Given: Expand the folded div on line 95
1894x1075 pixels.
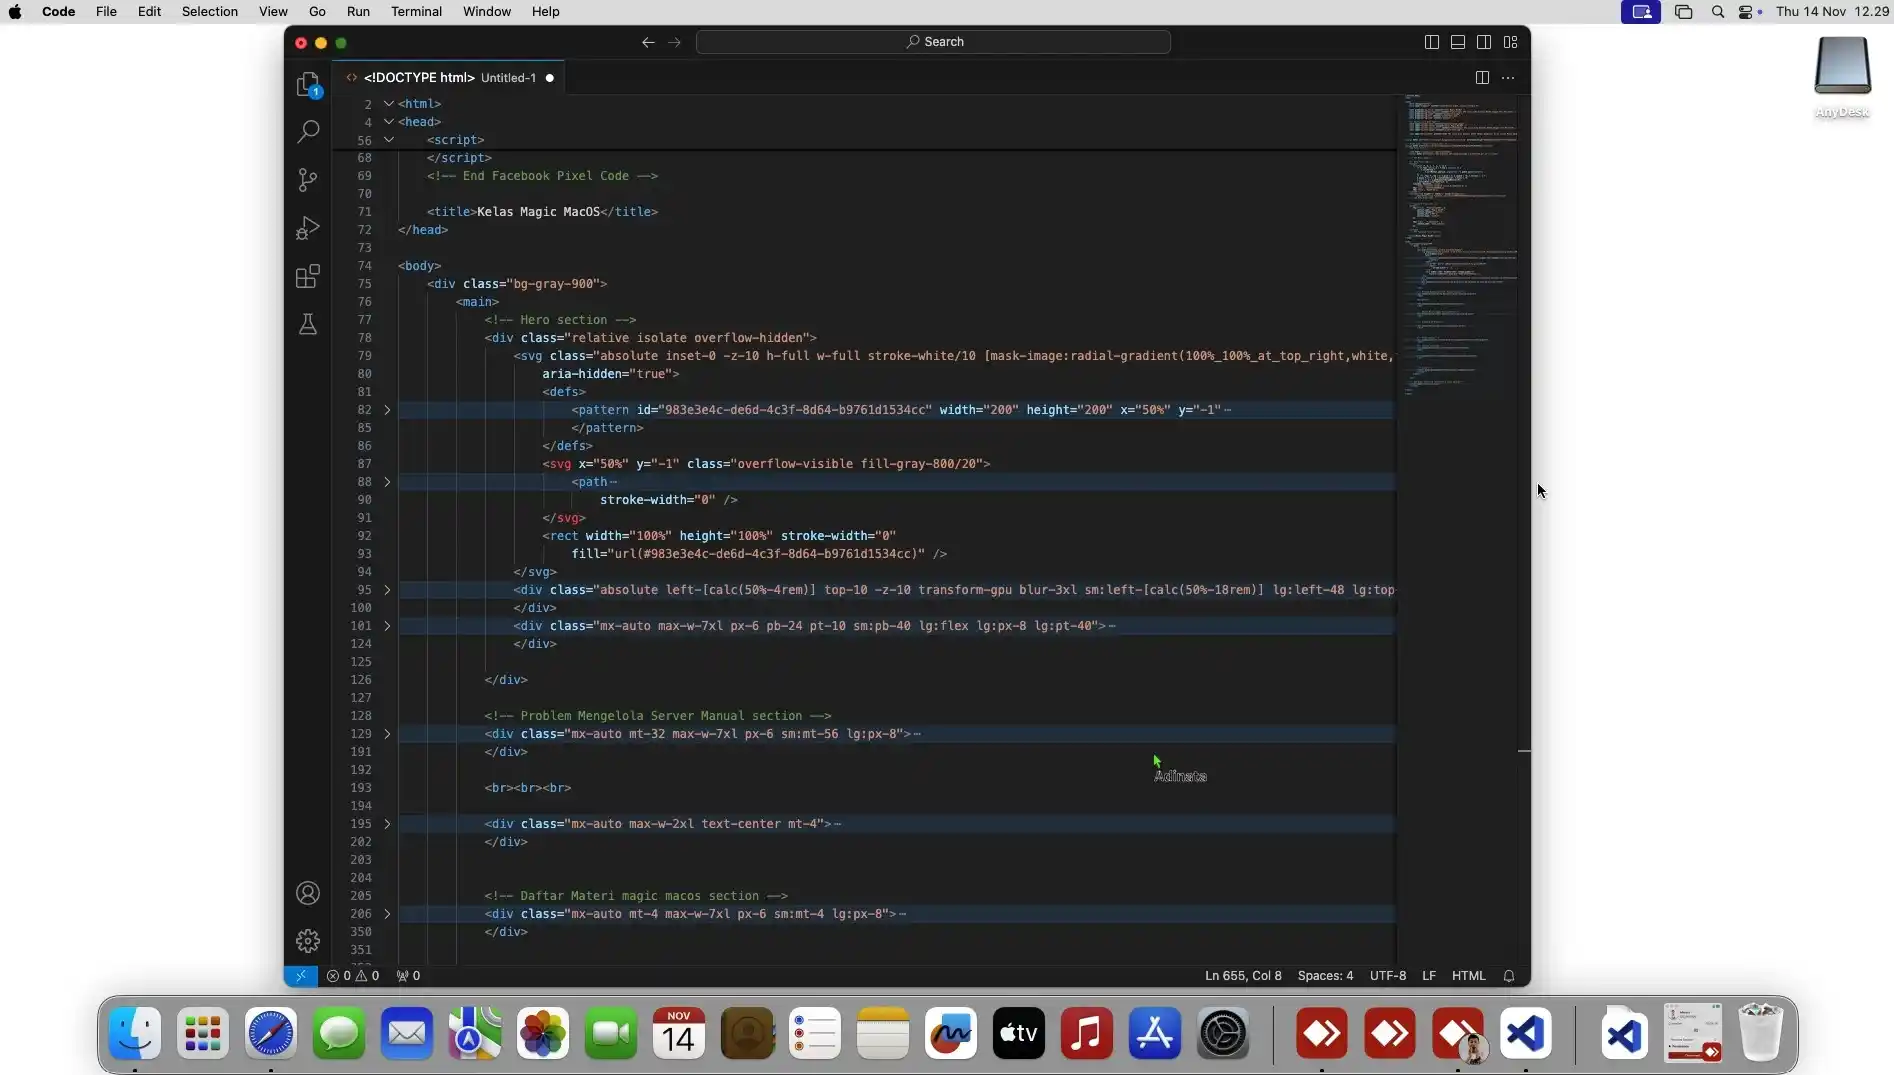Looking at the screenshot, I should coord(388,590).
